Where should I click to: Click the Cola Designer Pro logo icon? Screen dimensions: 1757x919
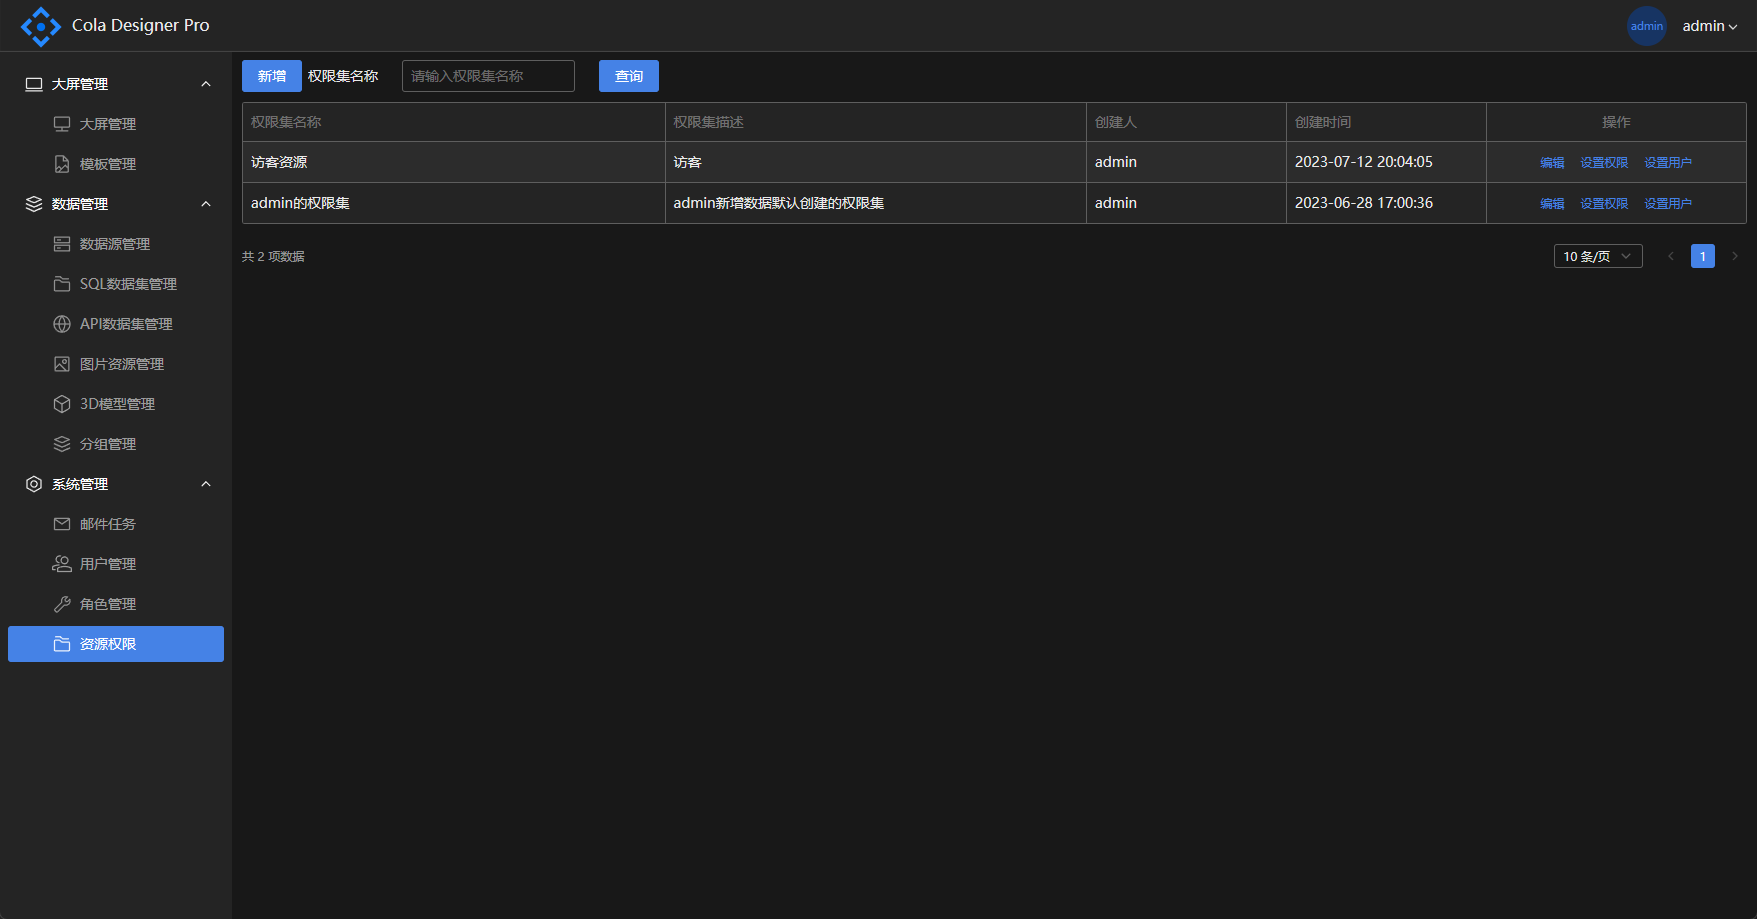40,26
